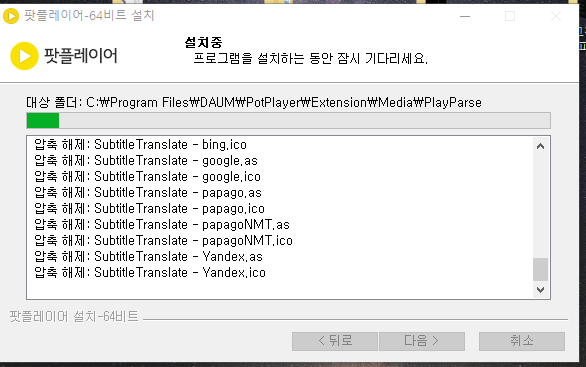Click the < 뒤로 back button

click(x=335, y=341)
